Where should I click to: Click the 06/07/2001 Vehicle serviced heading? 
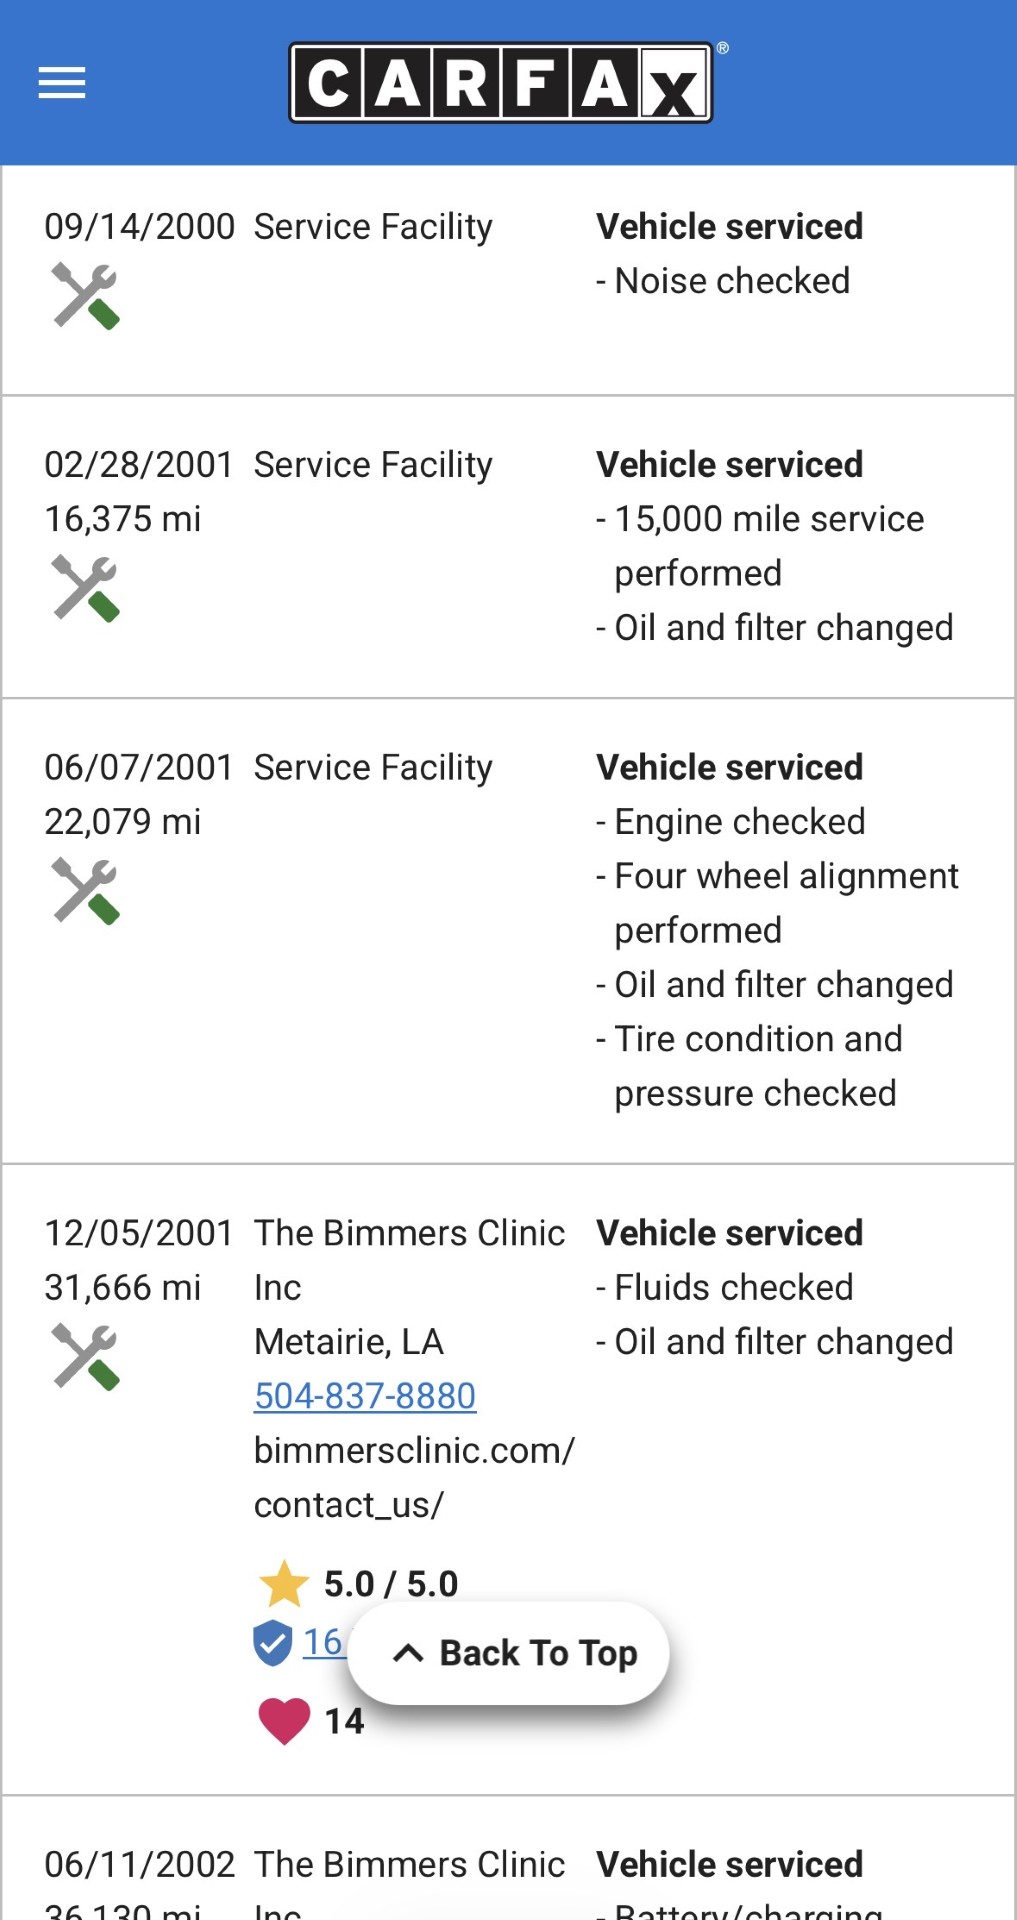[730, 768]
